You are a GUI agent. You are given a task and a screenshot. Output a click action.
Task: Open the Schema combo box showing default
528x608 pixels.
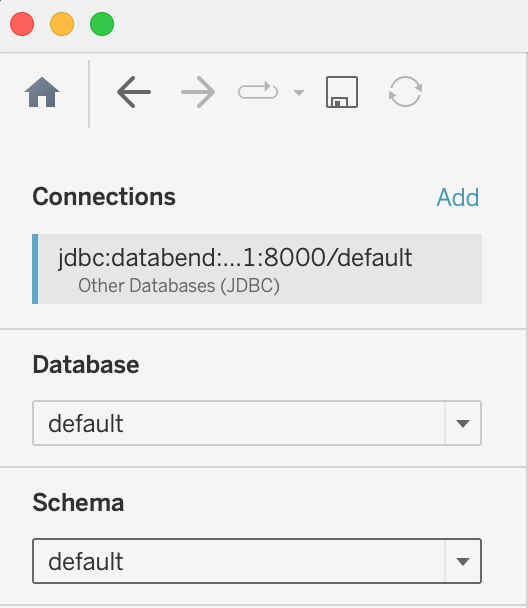[257, 561]
